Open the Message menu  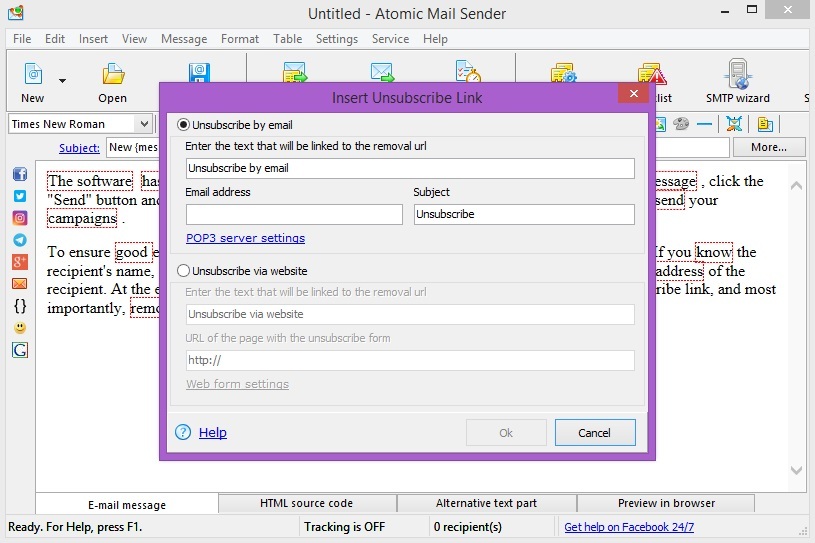[184, 39]
